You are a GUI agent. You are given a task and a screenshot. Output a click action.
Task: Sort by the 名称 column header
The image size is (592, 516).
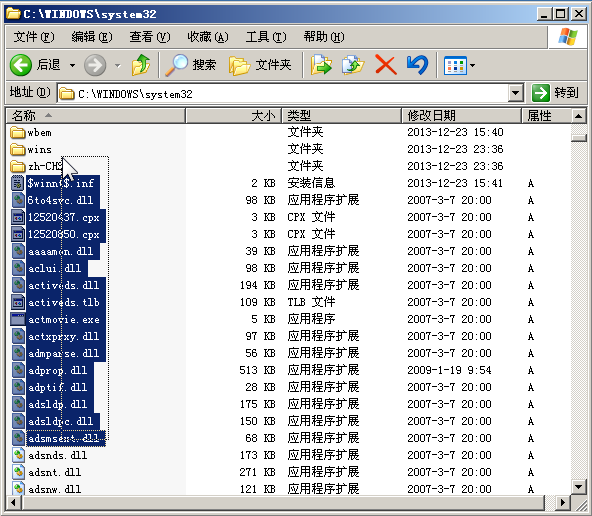[96, 116]
